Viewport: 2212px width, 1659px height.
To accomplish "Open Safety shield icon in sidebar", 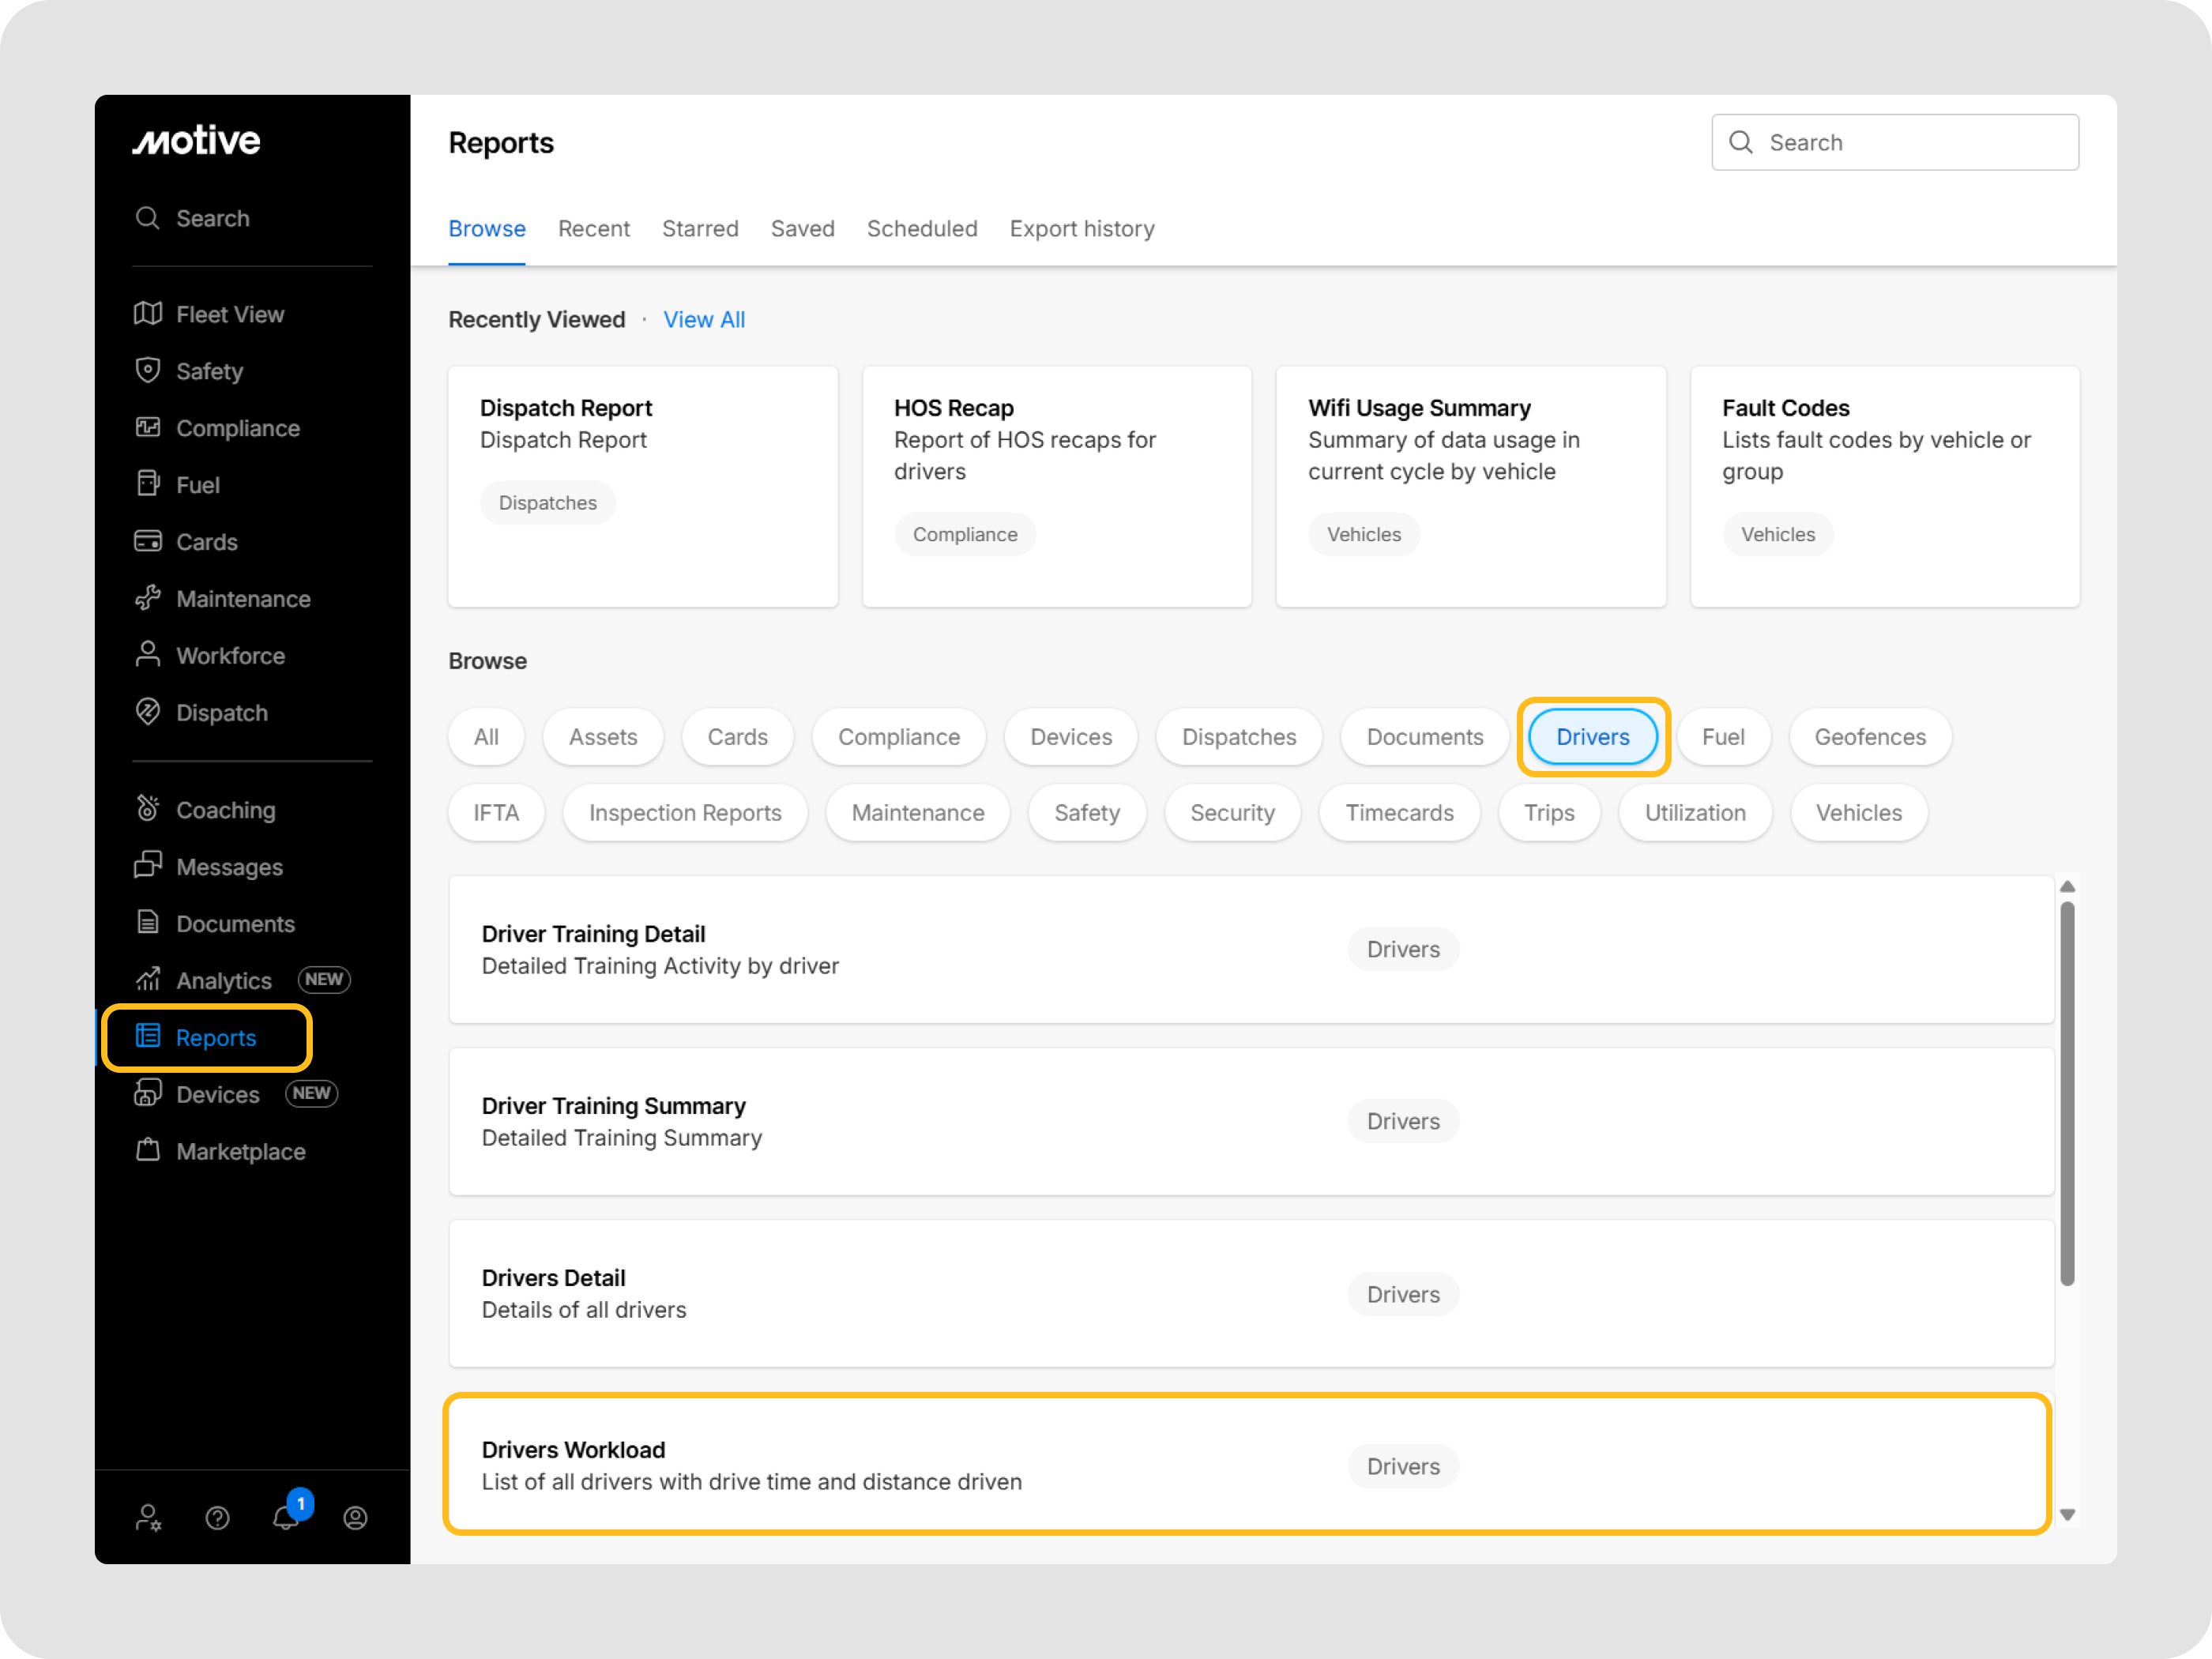I will pyautogui.click(x=148, y=371).
